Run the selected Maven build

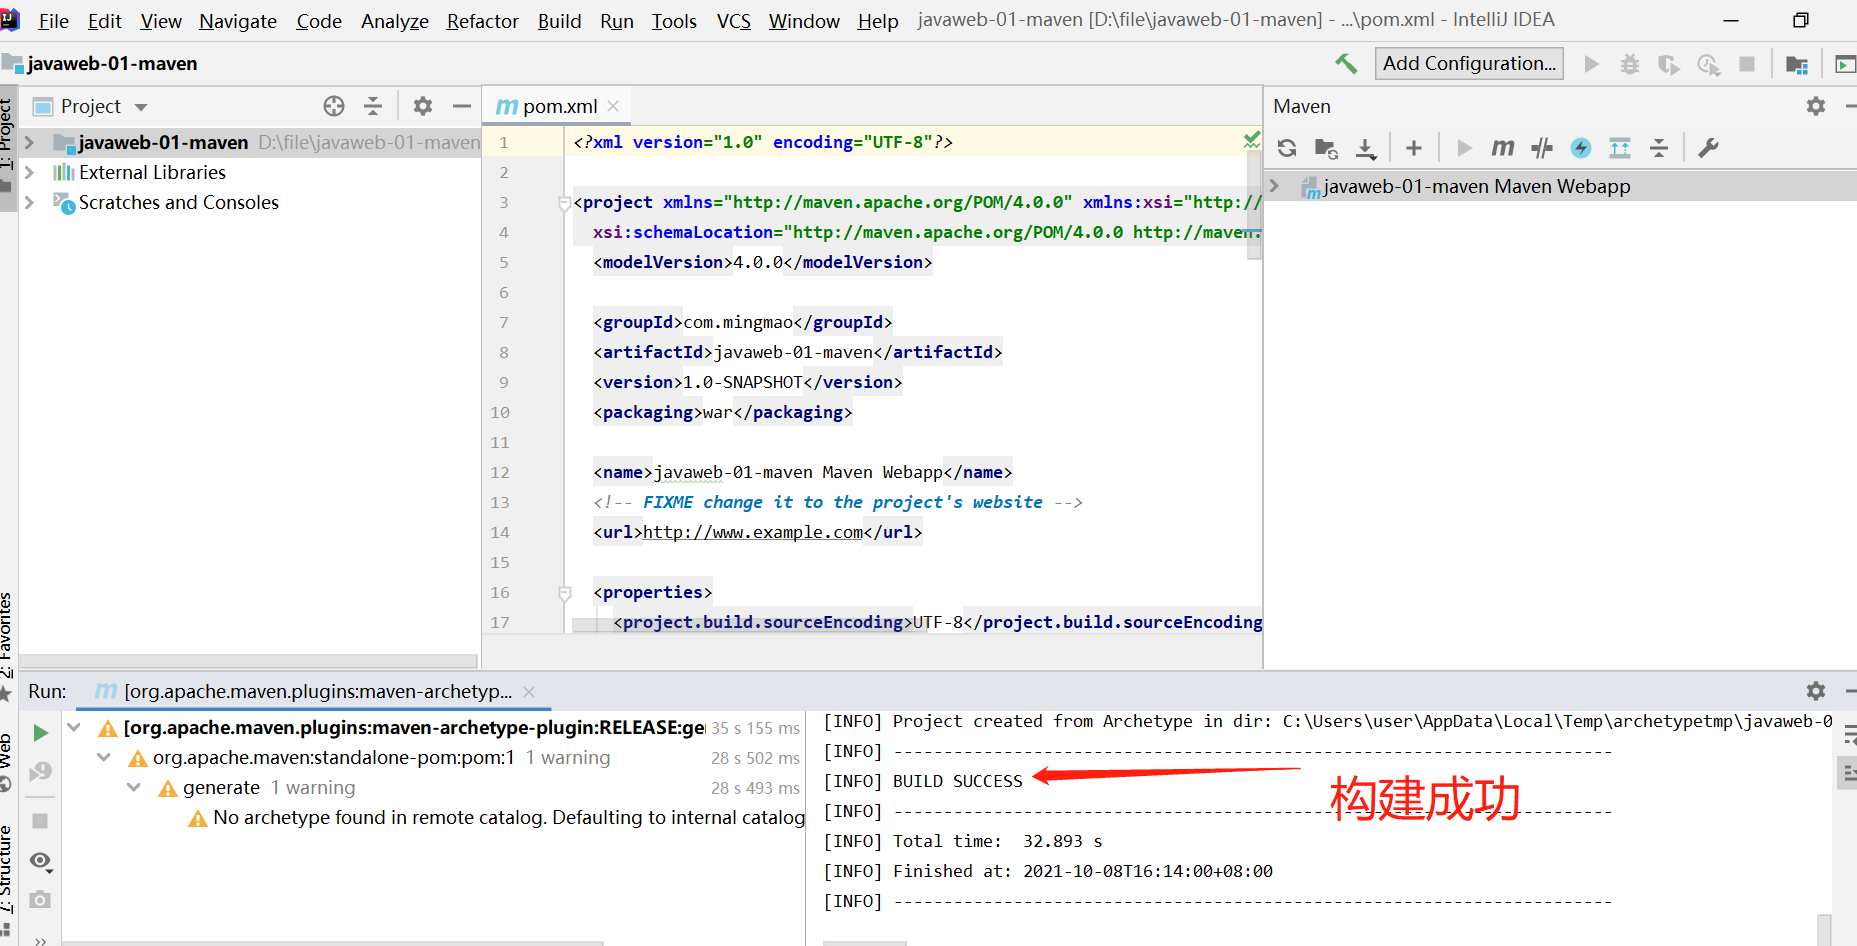coord(1464,148)
